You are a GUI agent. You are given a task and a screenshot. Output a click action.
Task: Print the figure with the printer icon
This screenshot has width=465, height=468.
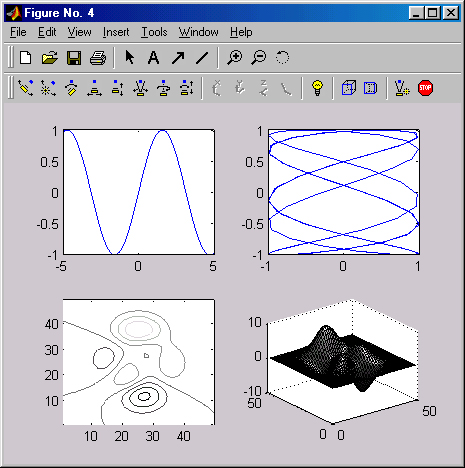(x=98, y=58)
